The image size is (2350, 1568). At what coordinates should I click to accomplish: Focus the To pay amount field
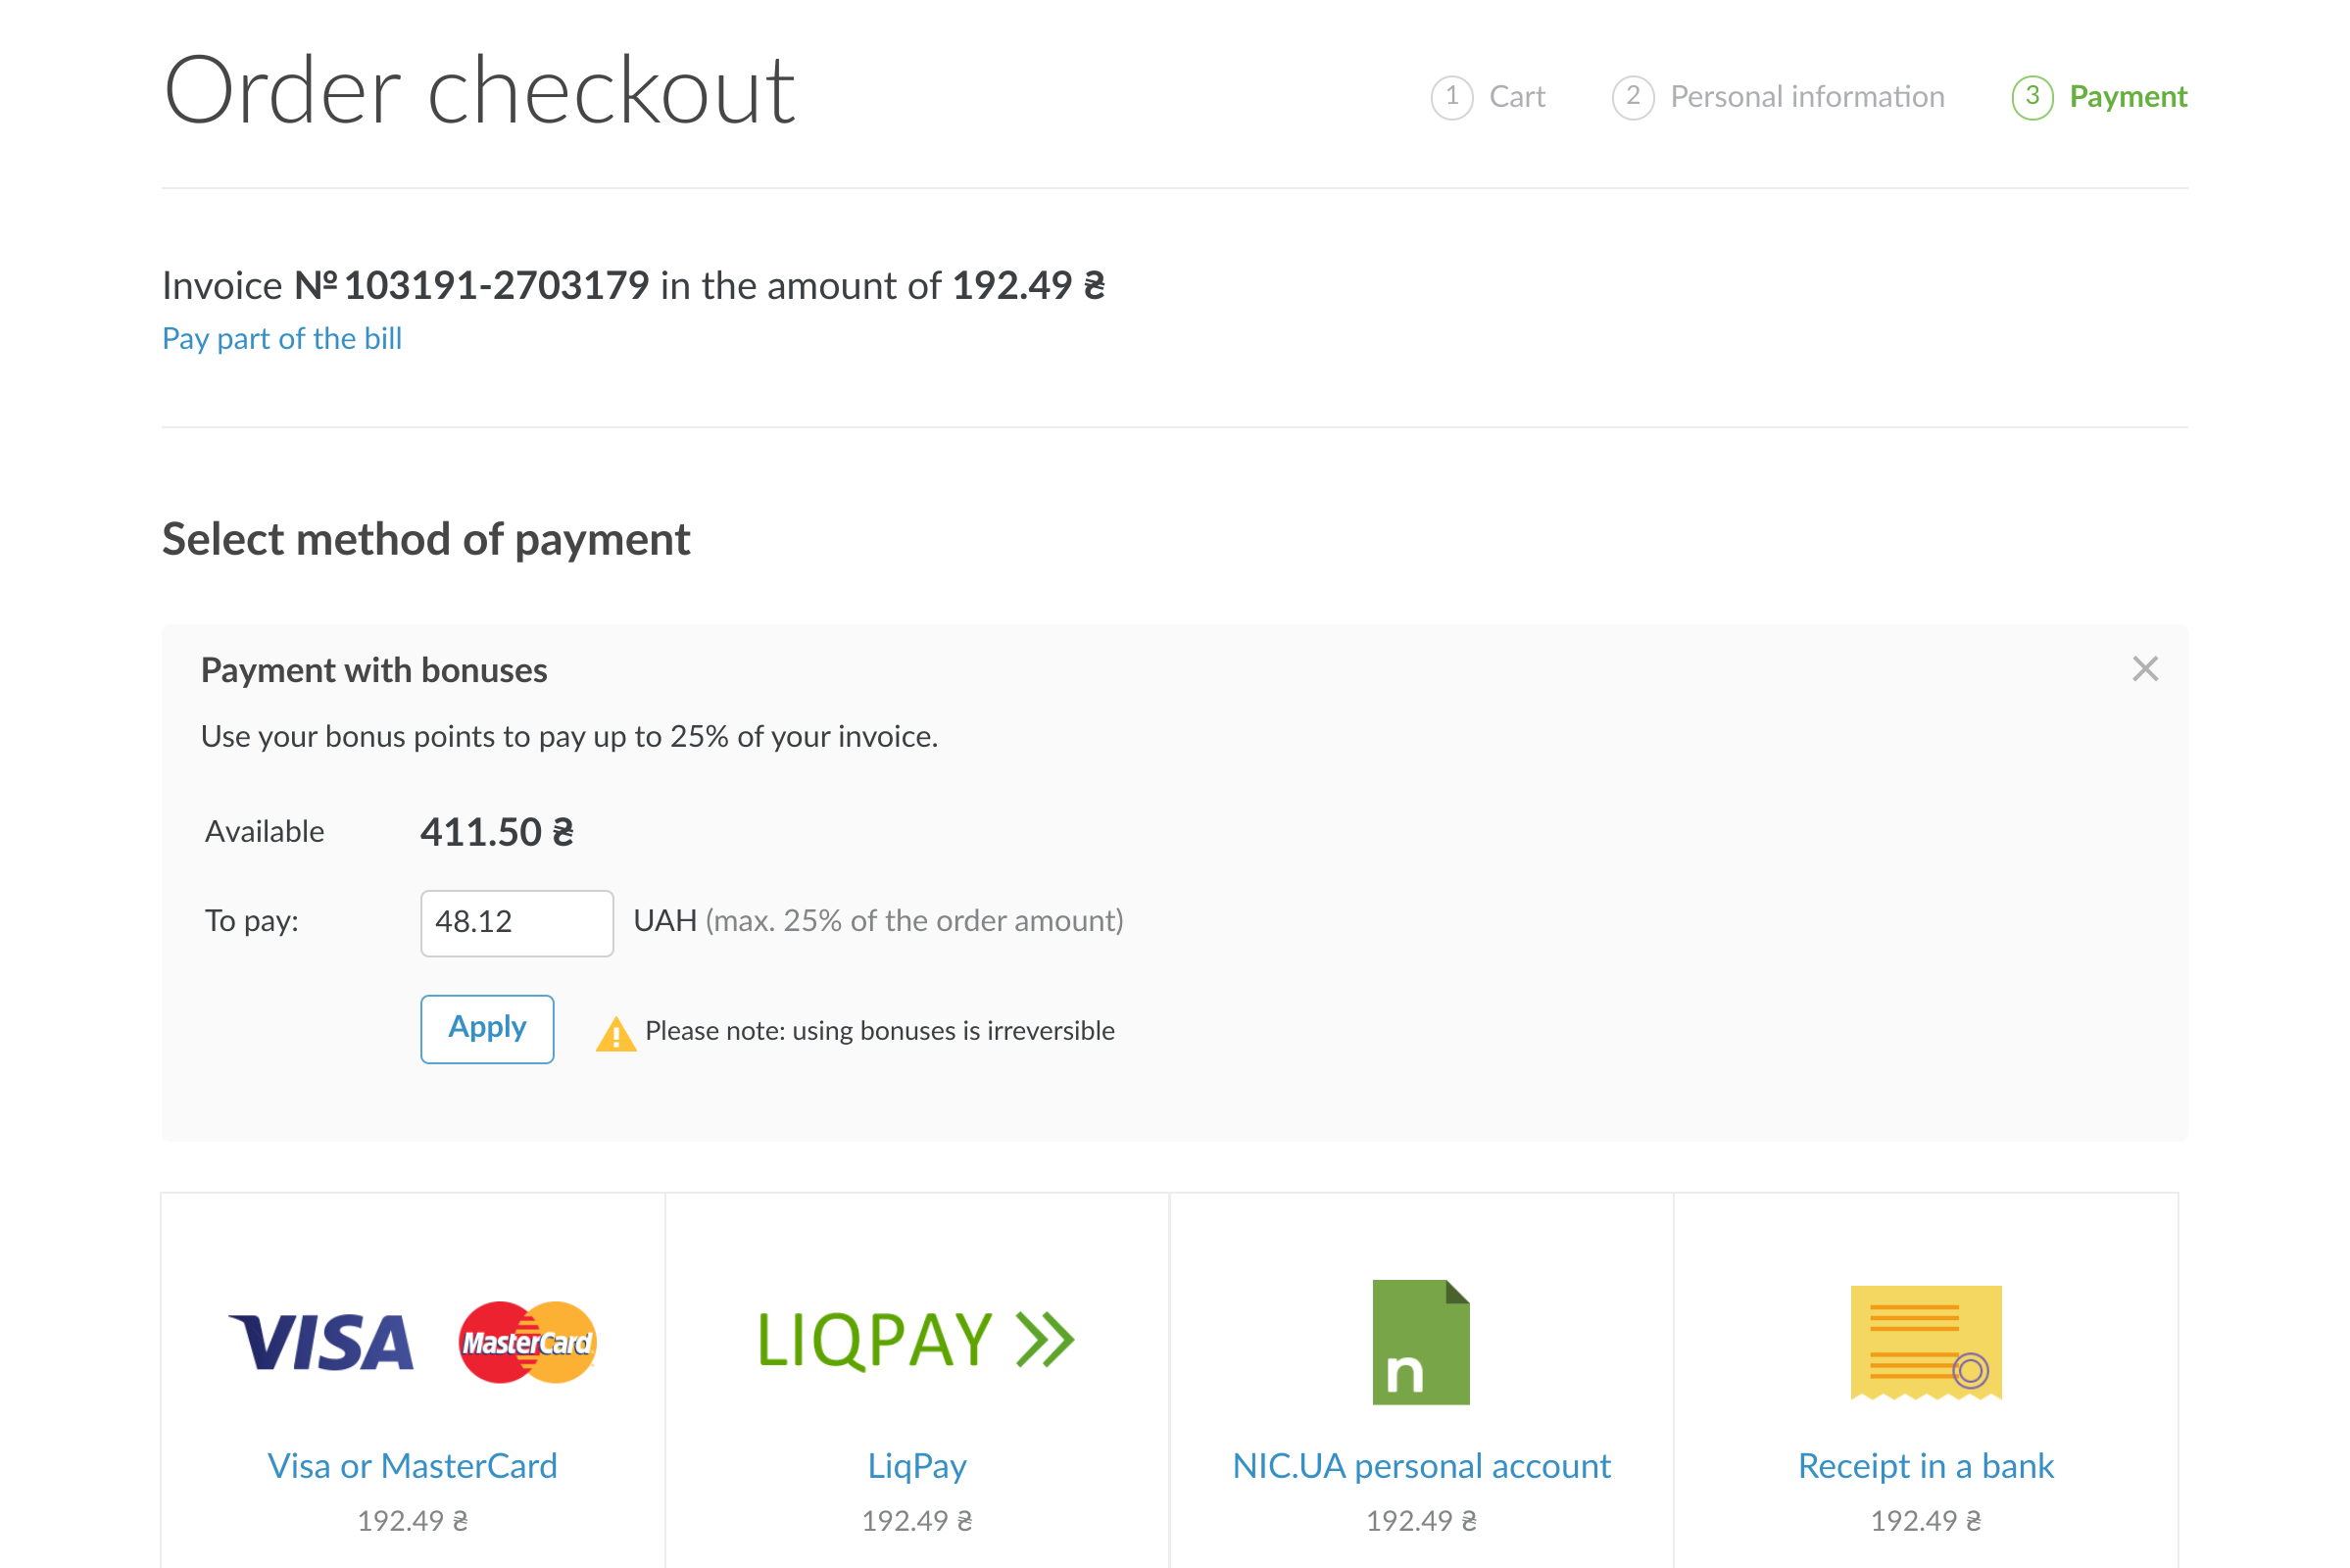[x=516, y=922]
